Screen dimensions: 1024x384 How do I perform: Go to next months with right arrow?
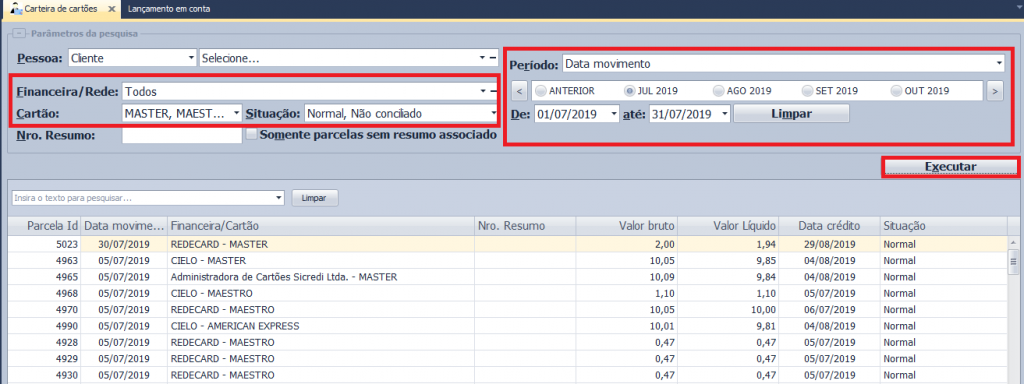coord(995,91)
